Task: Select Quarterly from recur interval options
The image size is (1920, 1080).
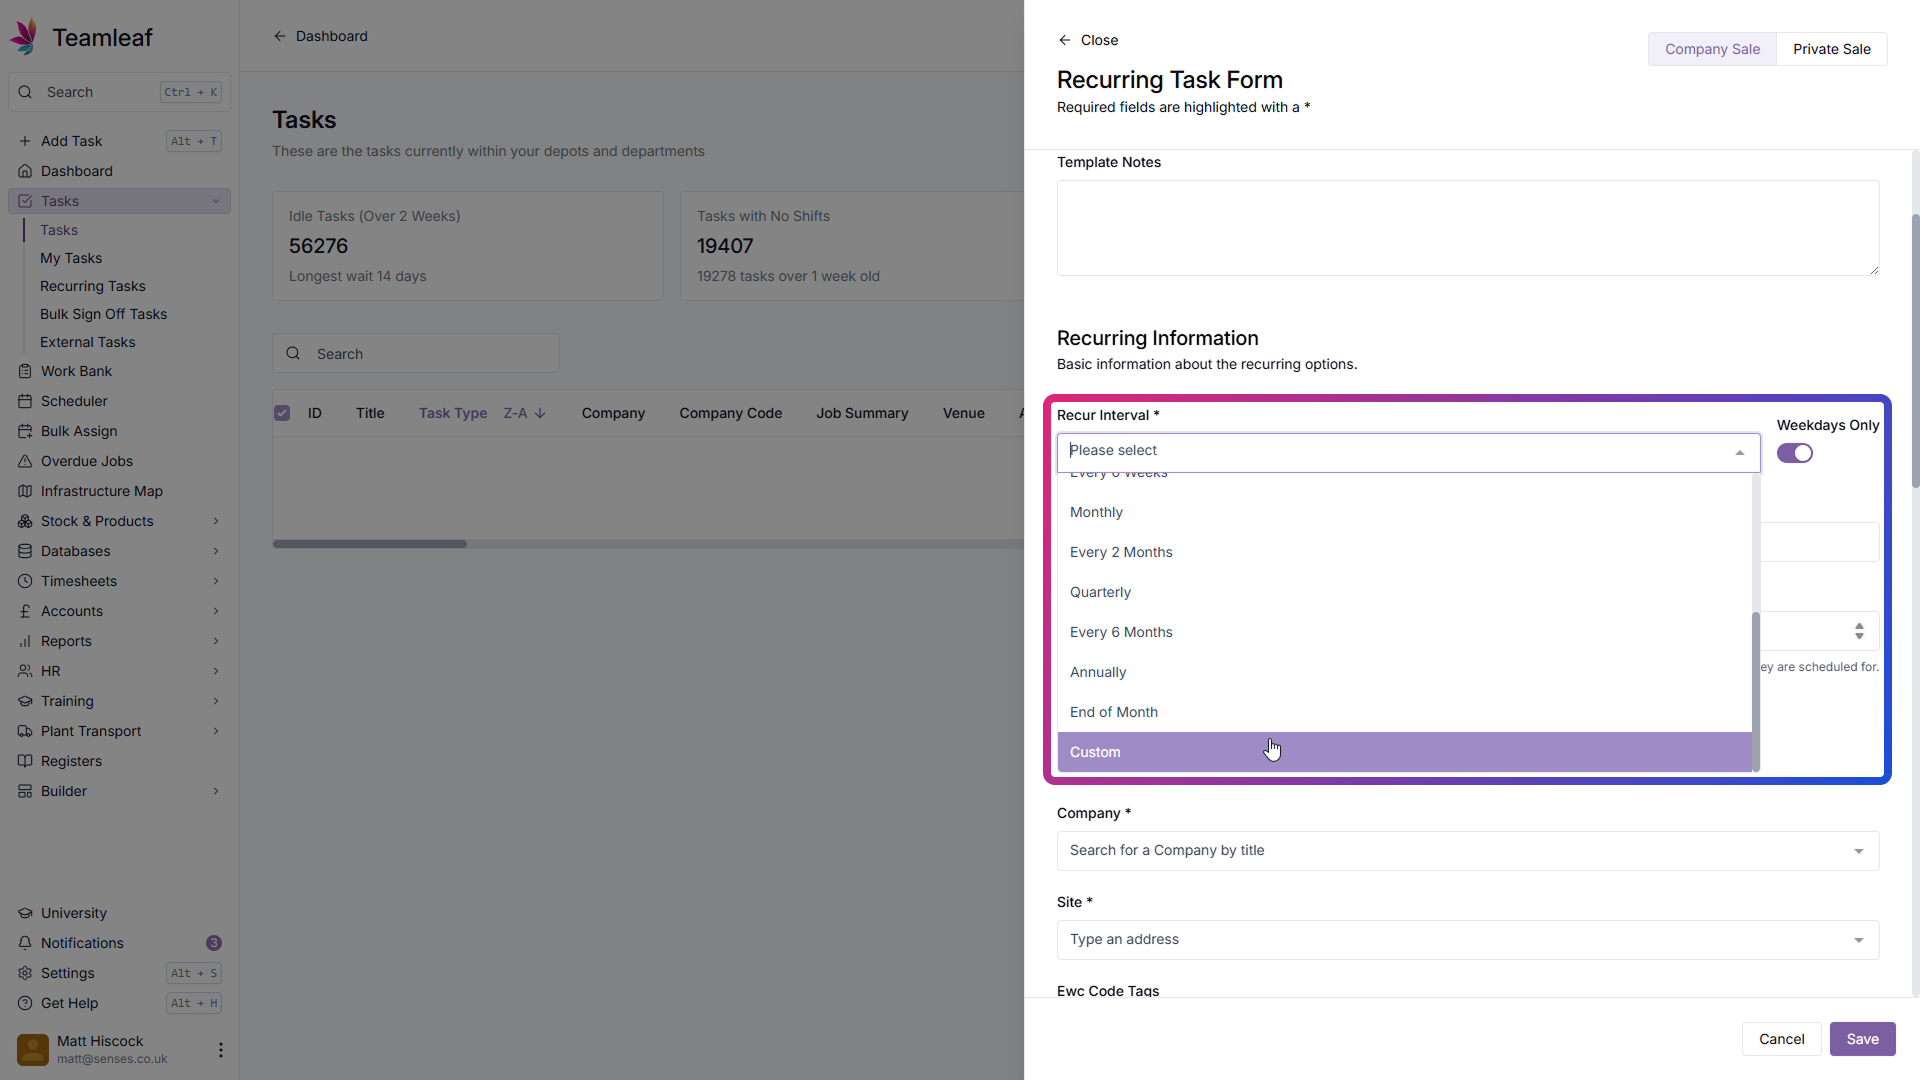Action: coord(1100,592)
